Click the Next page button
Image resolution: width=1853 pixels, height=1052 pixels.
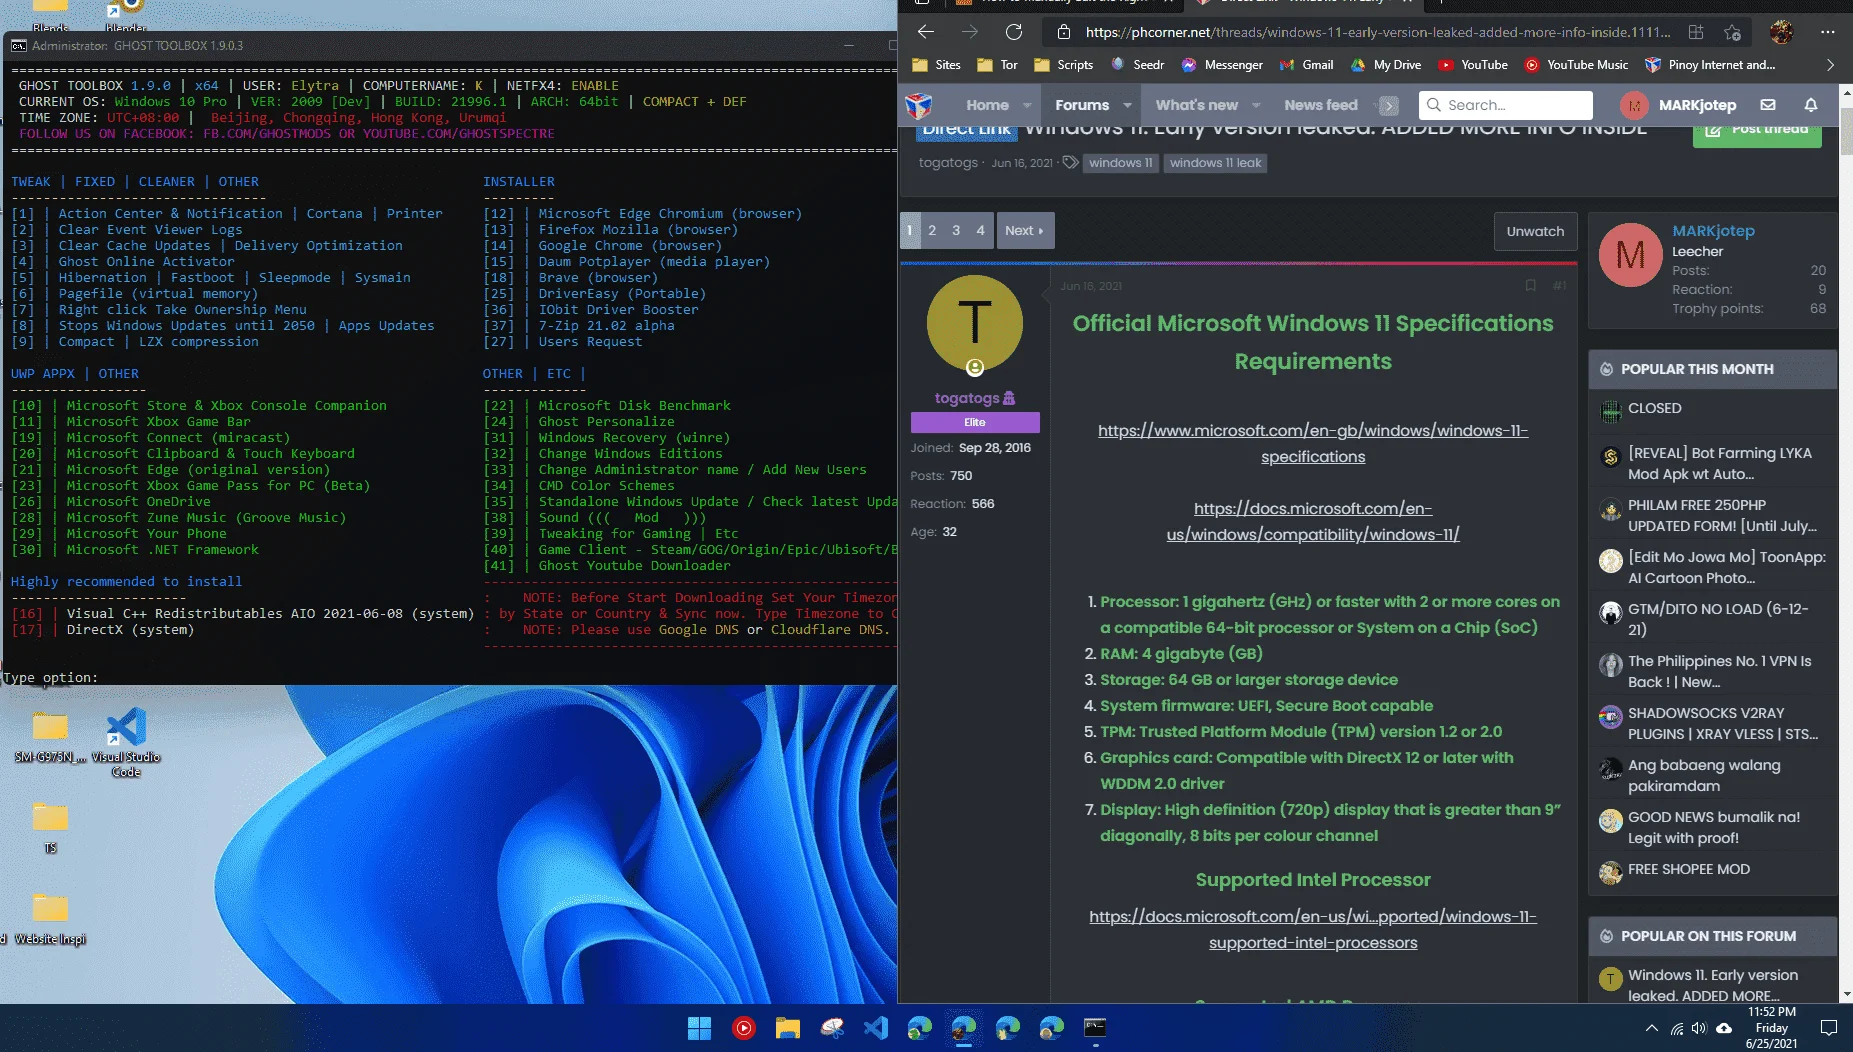[1024, 230]
